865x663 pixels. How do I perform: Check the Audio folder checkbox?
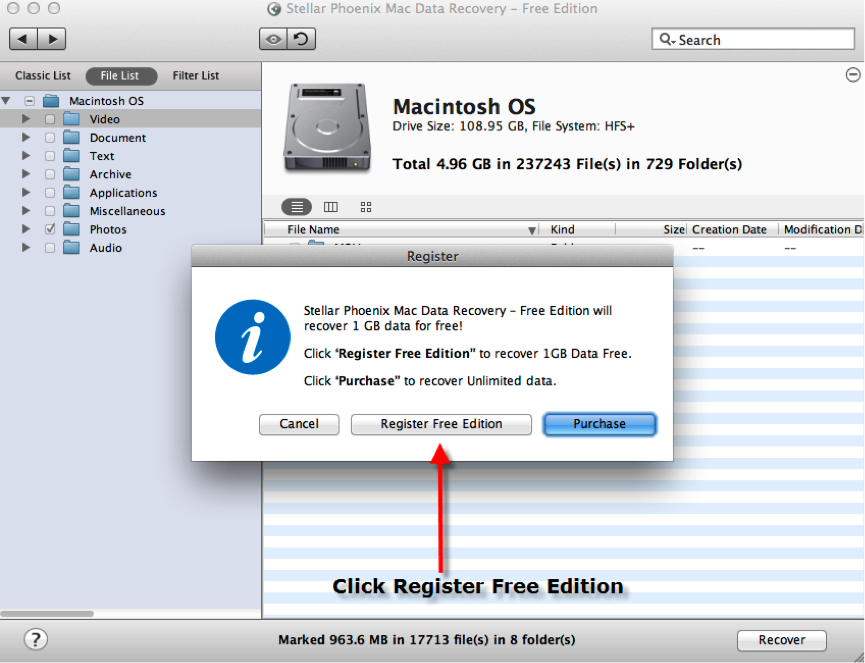[50, 248]
